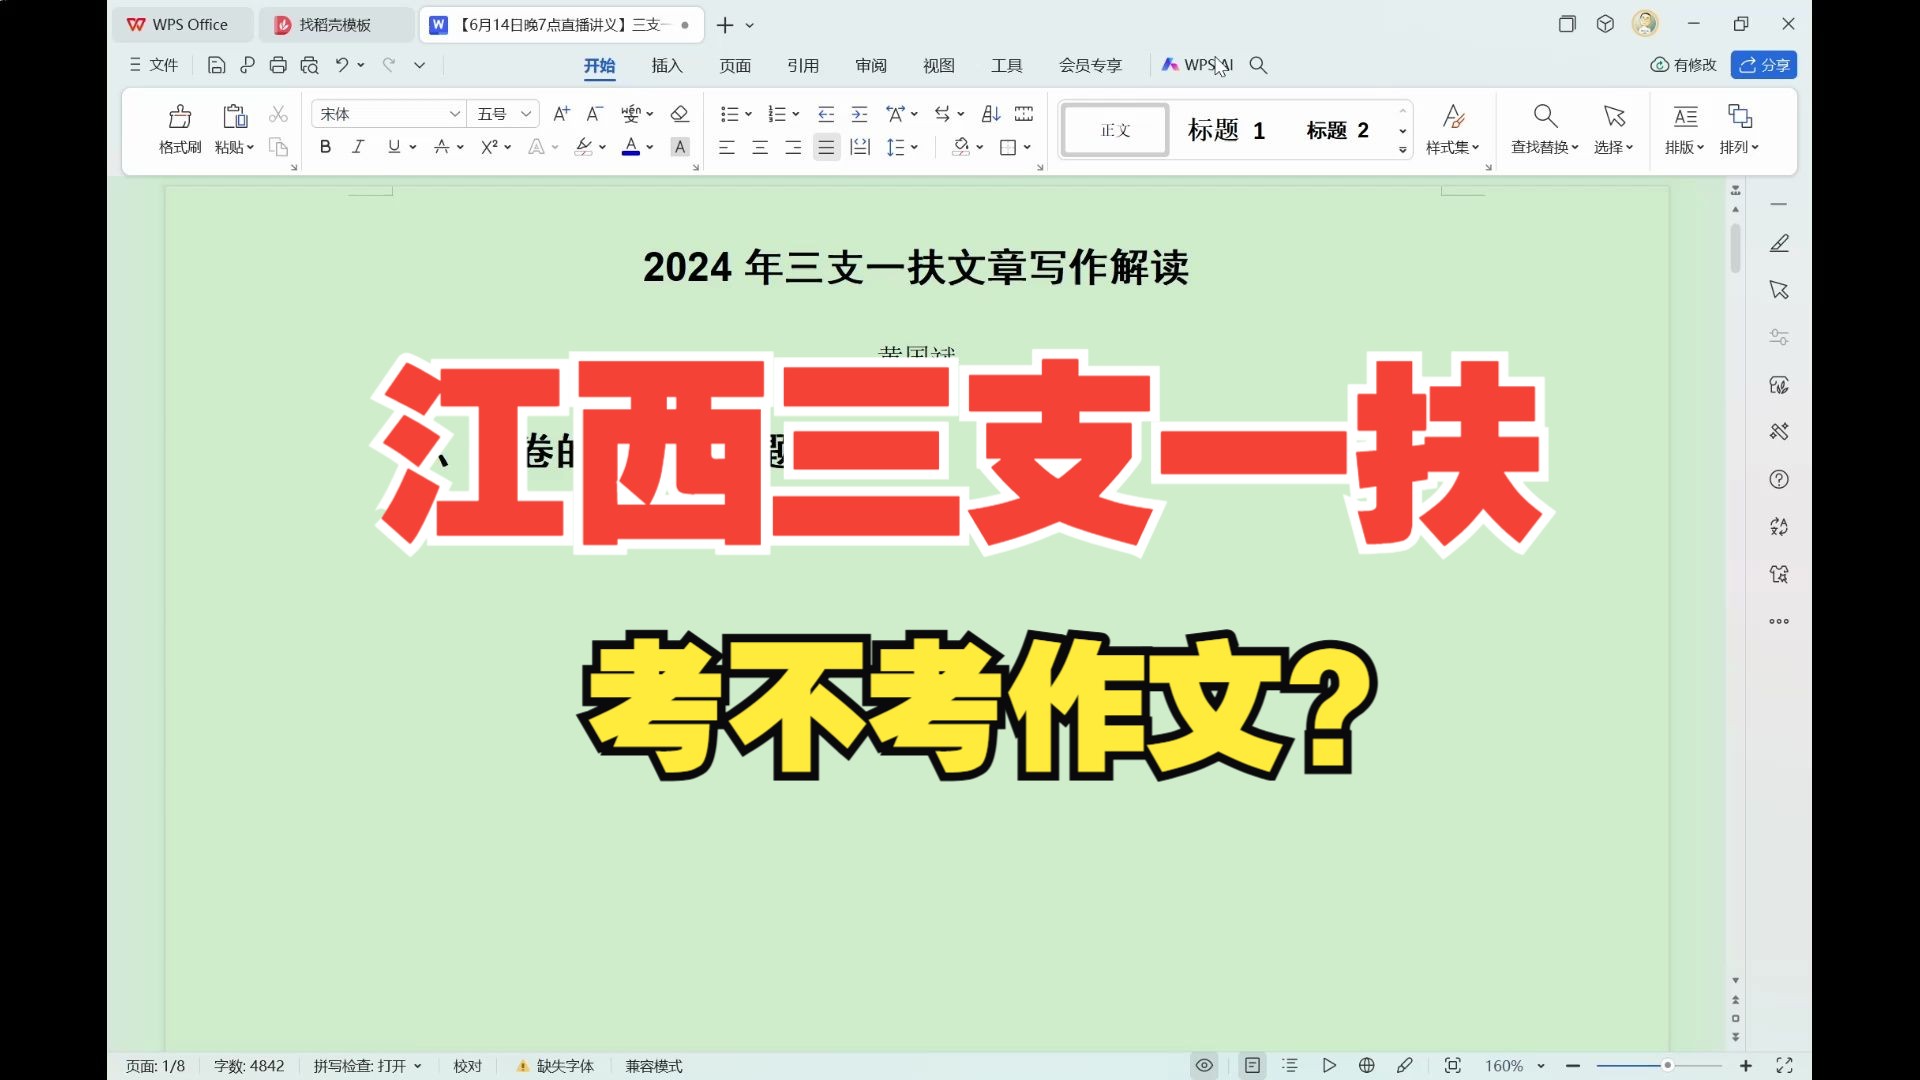Viewport: 1920px width, 1080px height.
Task: Click the pen tool in right sidebar
Action: [1779, 244]
